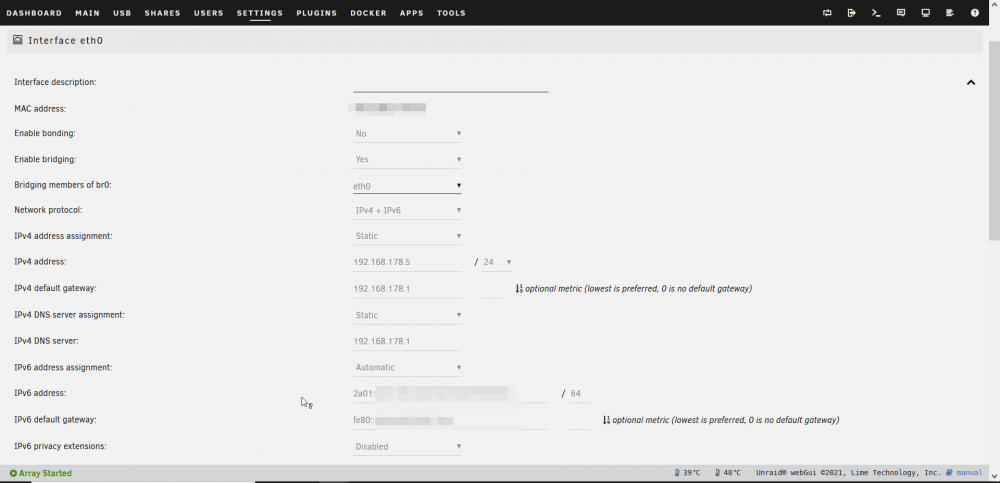Click the Interface description input field
The height and width of the screenshot is (483, 1000).
coord(450,83)
